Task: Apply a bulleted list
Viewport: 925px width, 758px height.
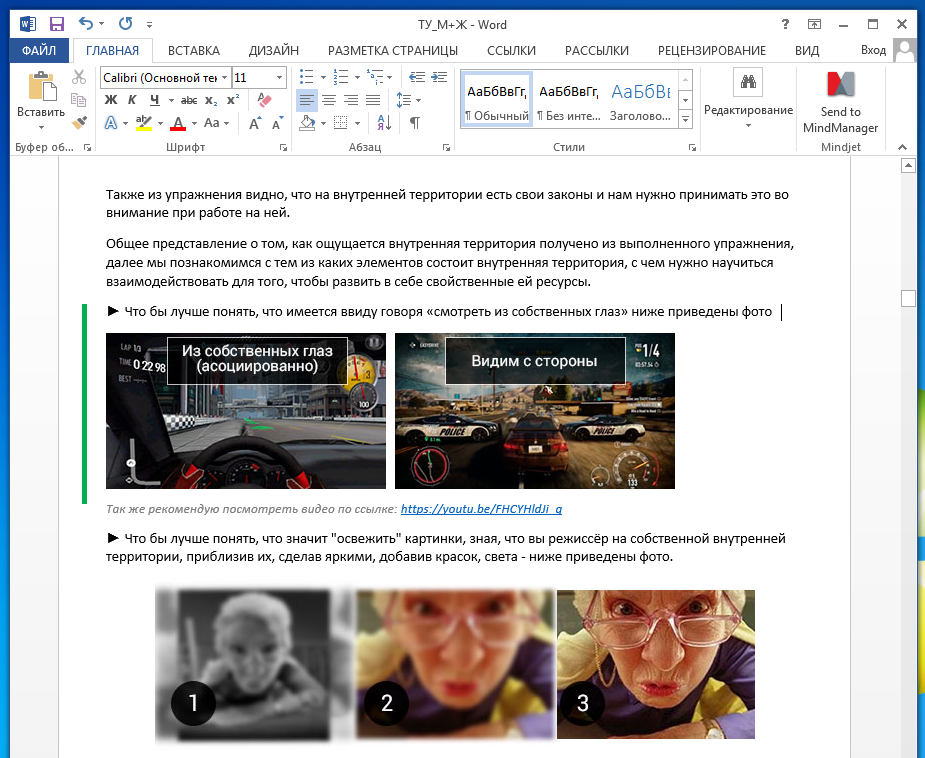Action: [306, 77]
